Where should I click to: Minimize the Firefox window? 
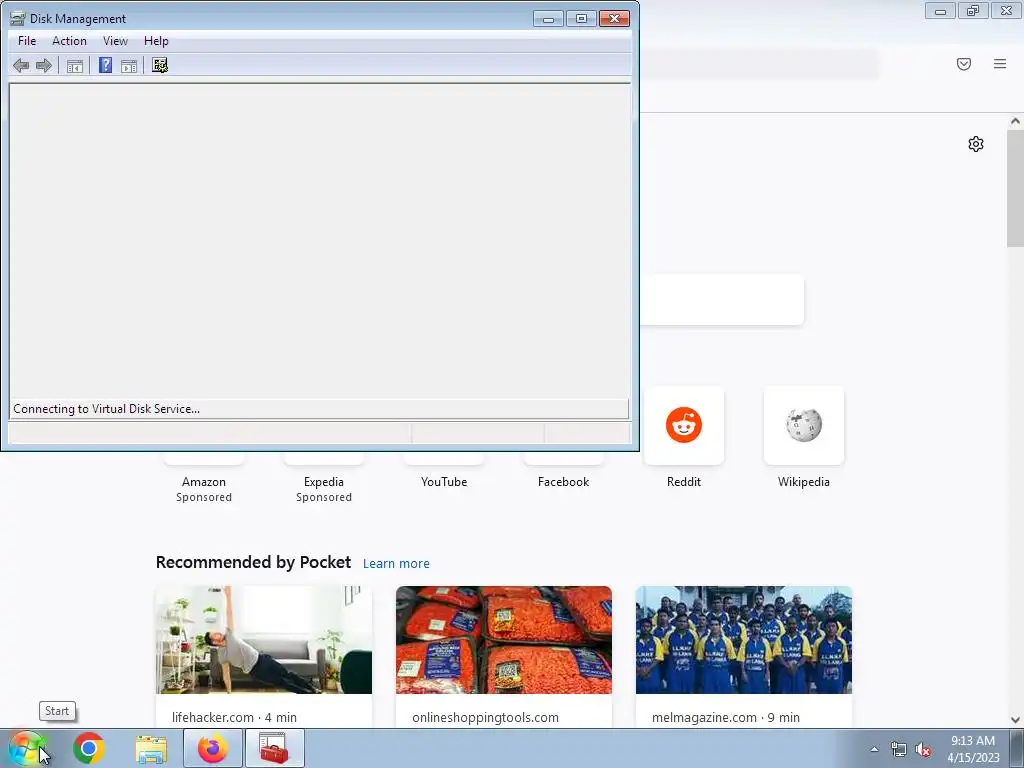pos(940,10)
